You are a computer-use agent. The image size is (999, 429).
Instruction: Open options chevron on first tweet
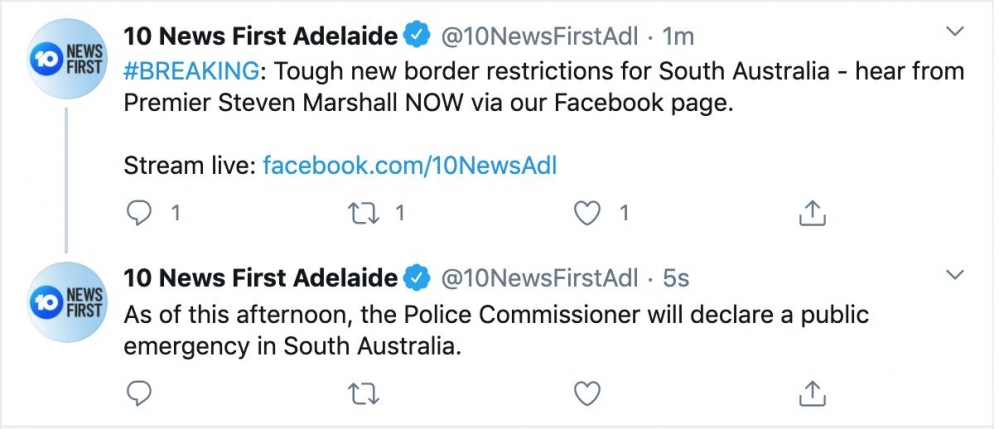pos(955,34)
